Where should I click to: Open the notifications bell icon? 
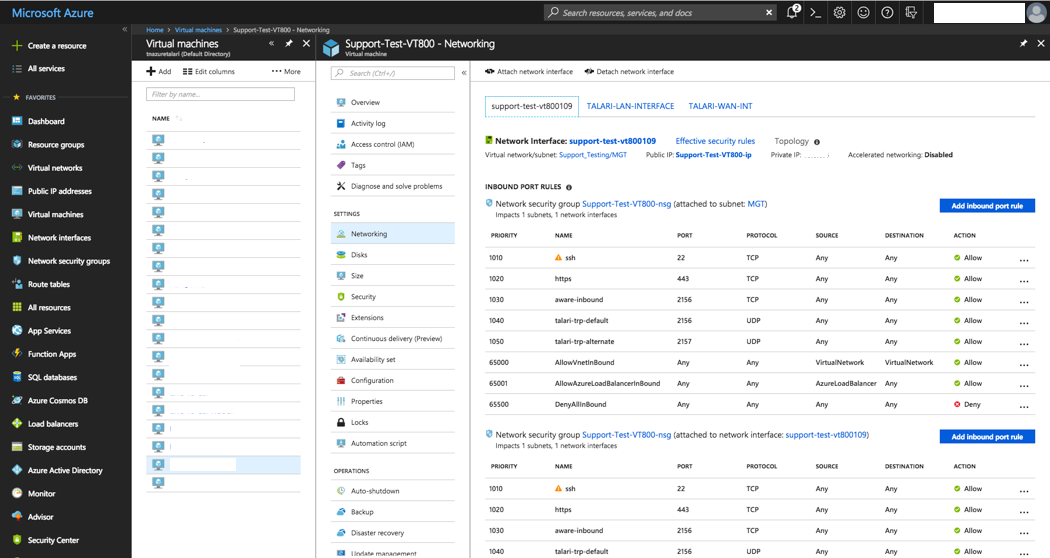pyautogui.click(x=792, y=13)
